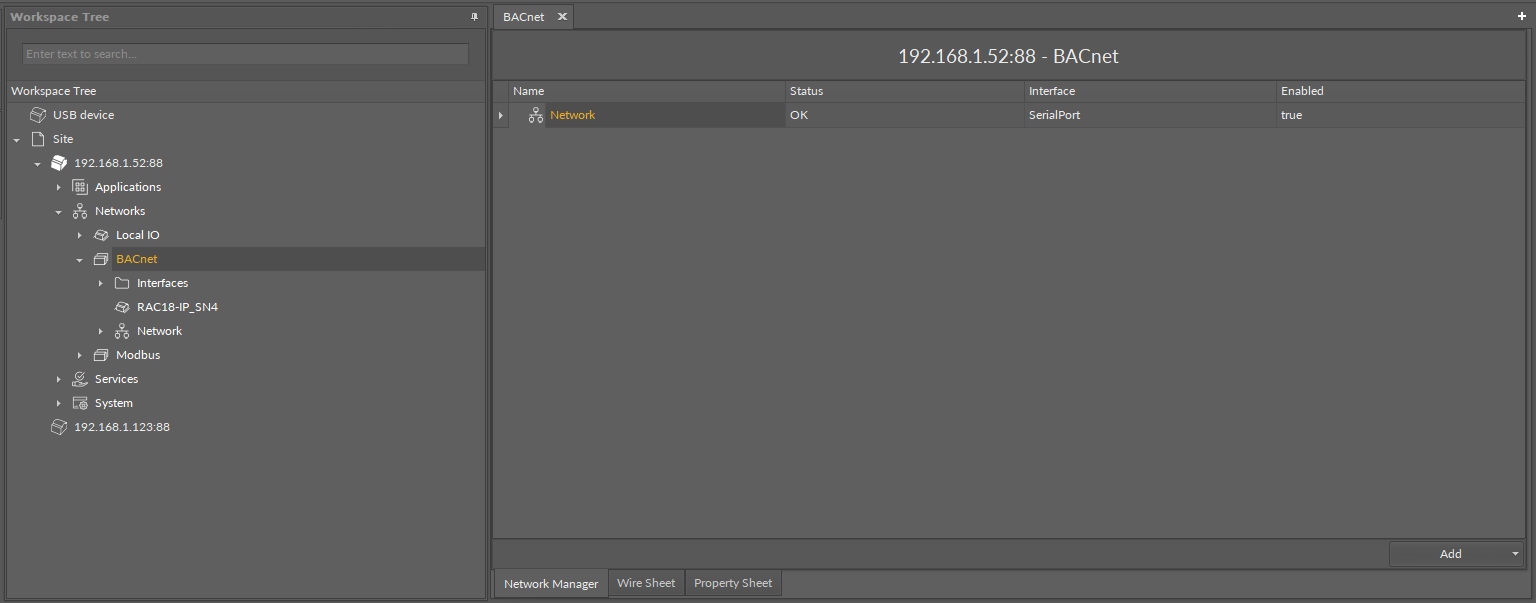The image size is (1536, 603).
Task: Open the Add button dropdown arrow
Action: click(1515, 554)
